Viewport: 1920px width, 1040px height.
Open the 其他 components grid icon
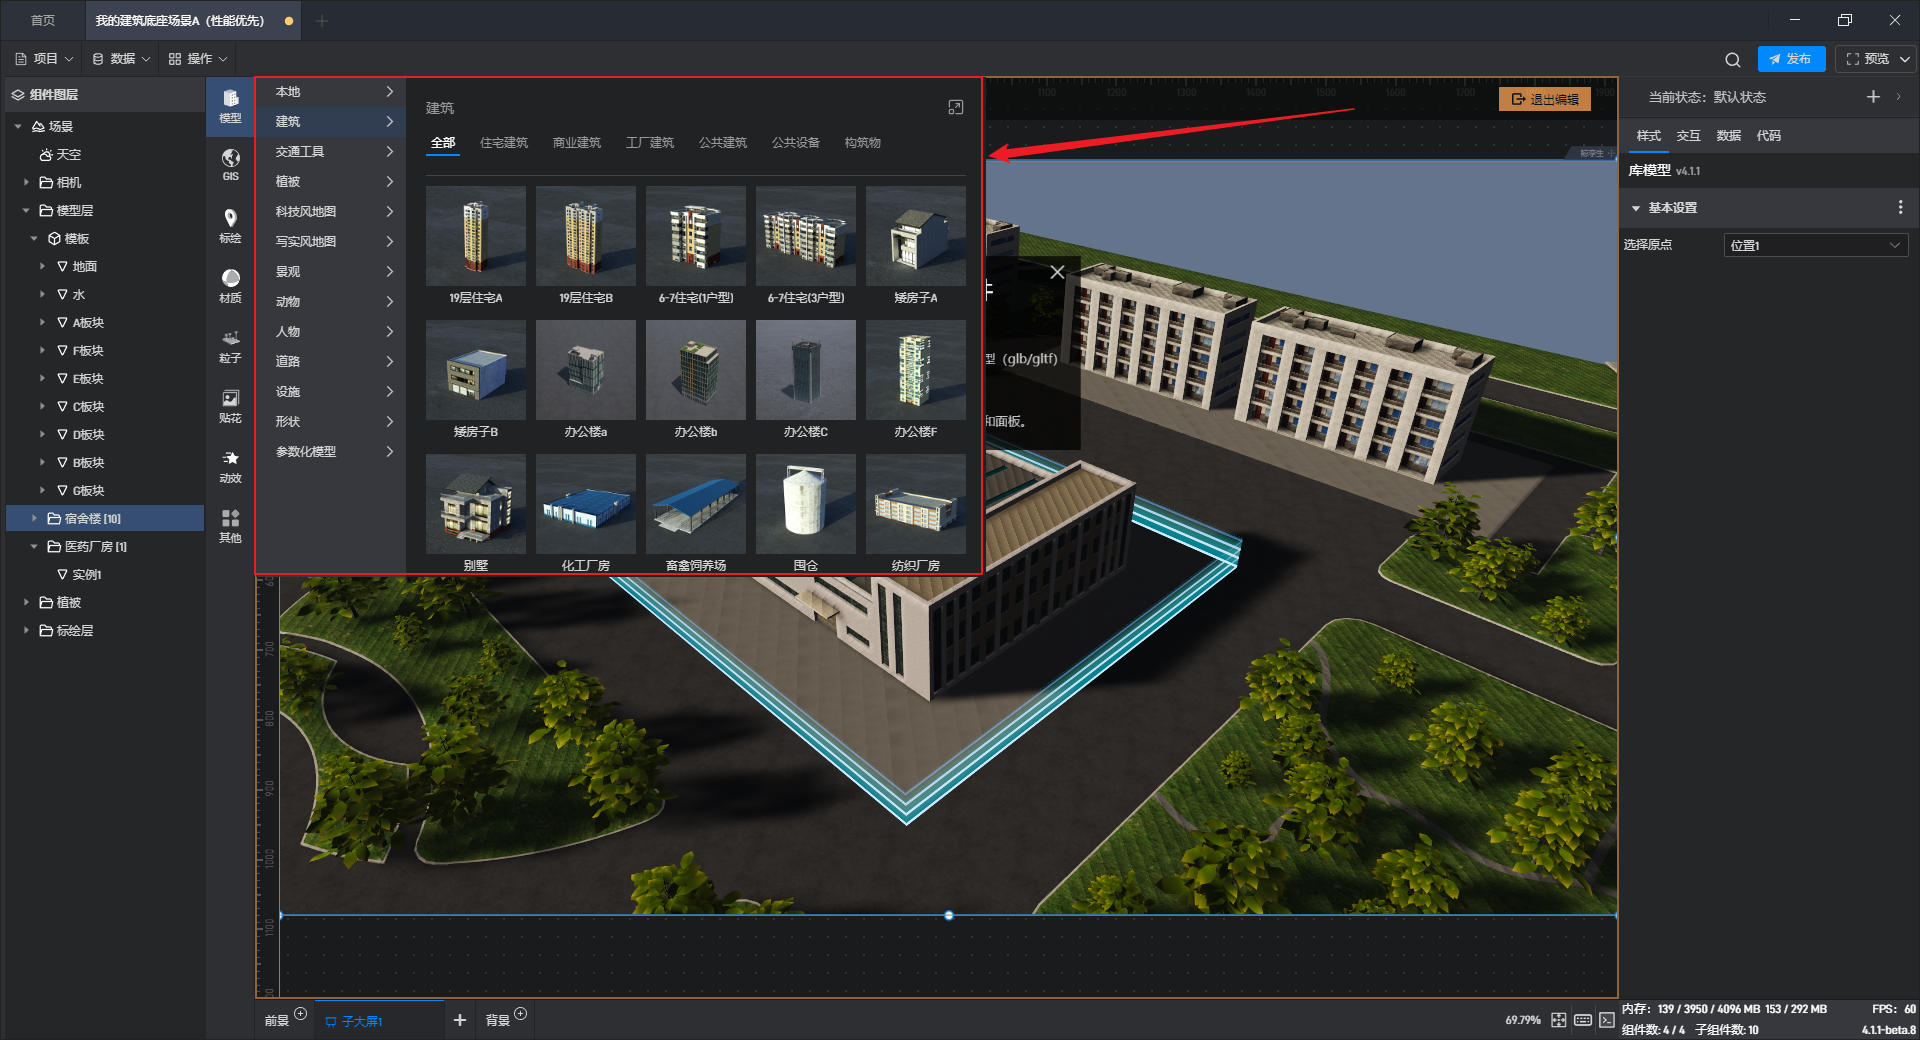coord(230,525)
